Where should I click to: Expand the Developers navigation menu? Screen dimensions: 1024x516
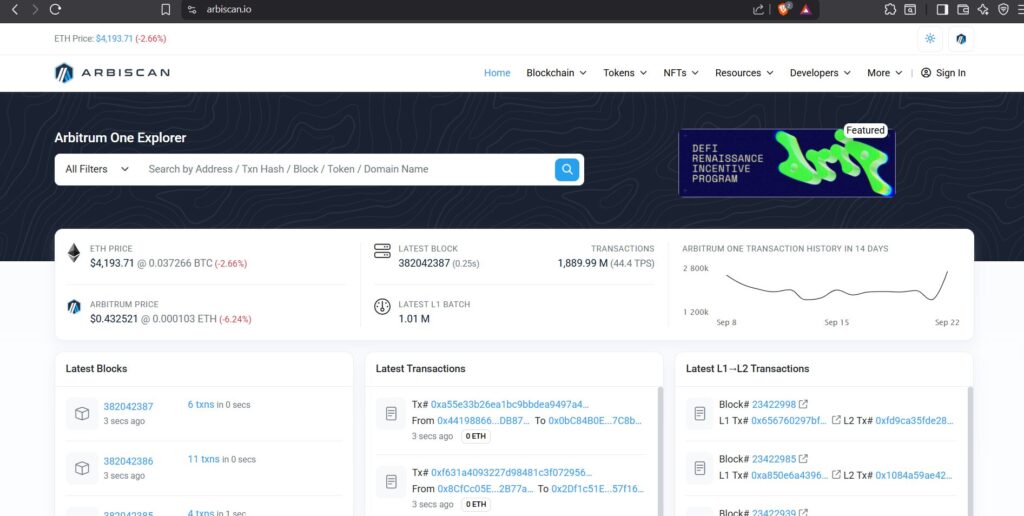pyautogui.click(x=820, y=73)
